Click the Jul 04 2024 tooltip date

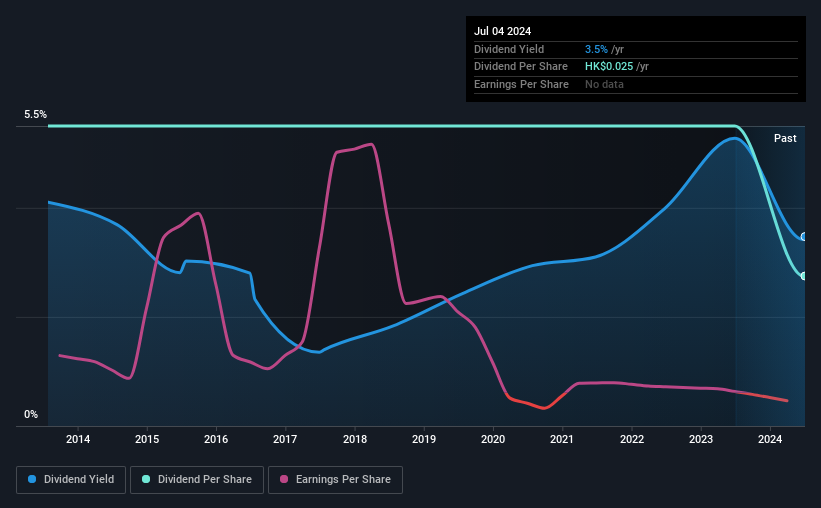pos(503,31)
